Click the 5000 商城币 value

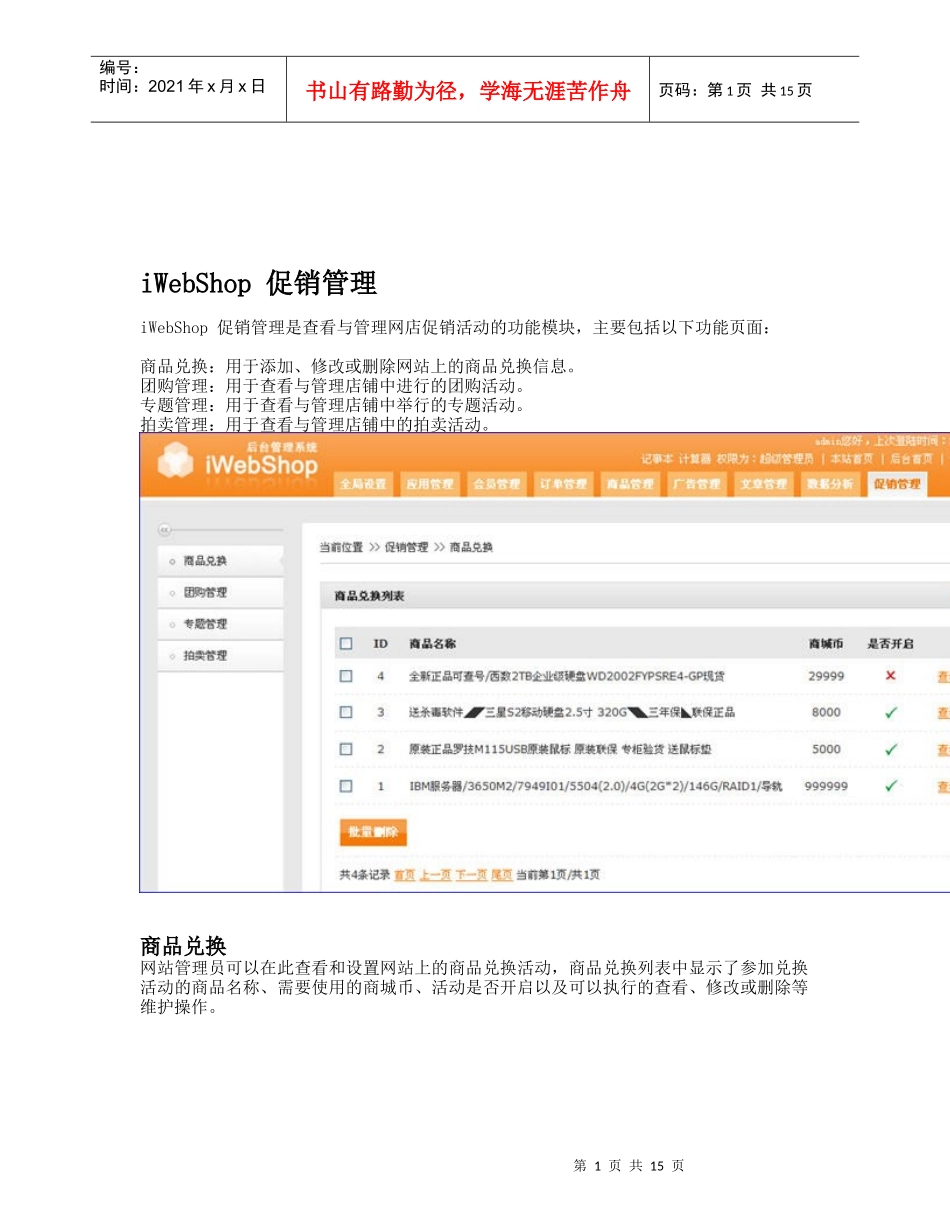[x=826, y=749]
